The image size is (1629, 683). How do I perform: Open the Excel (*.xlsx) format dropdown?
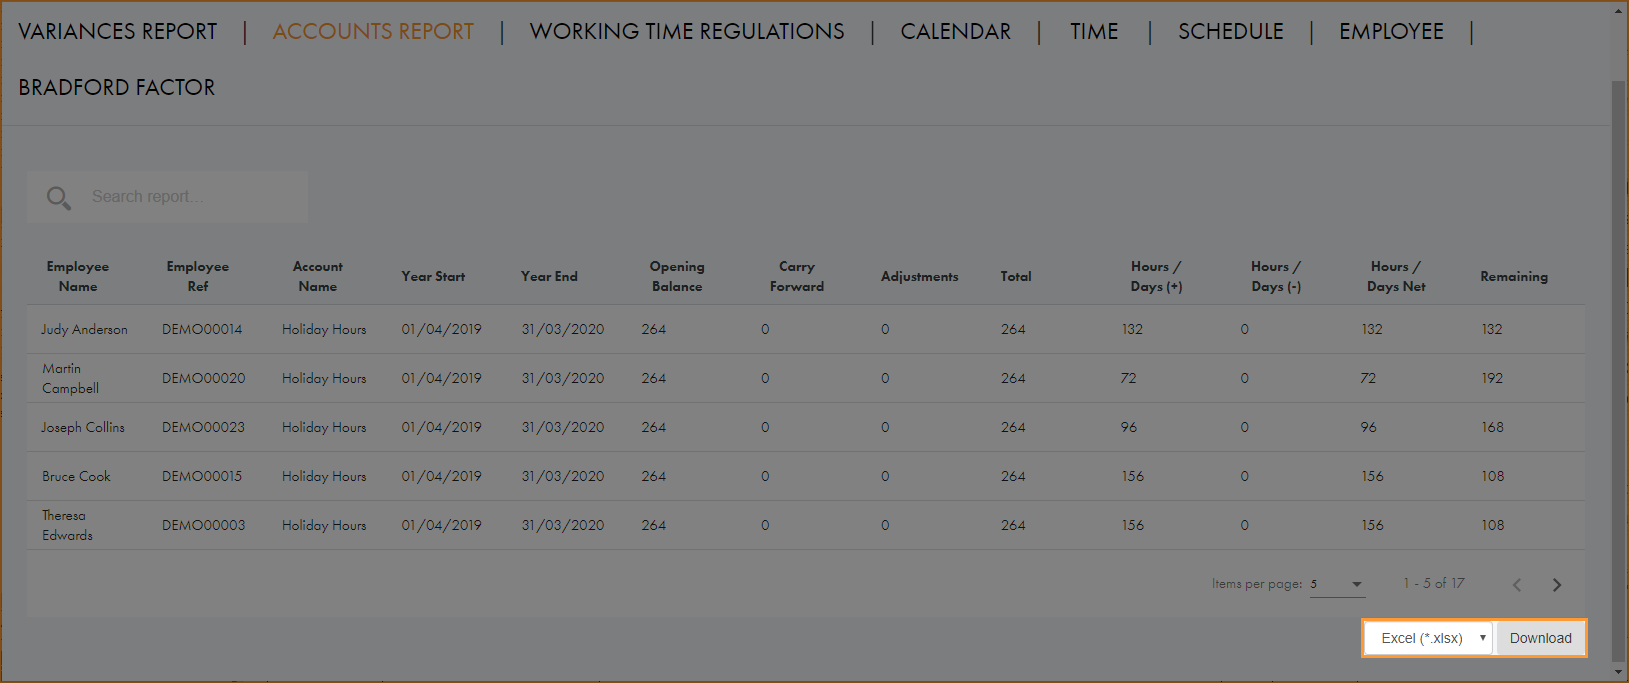1428,638
